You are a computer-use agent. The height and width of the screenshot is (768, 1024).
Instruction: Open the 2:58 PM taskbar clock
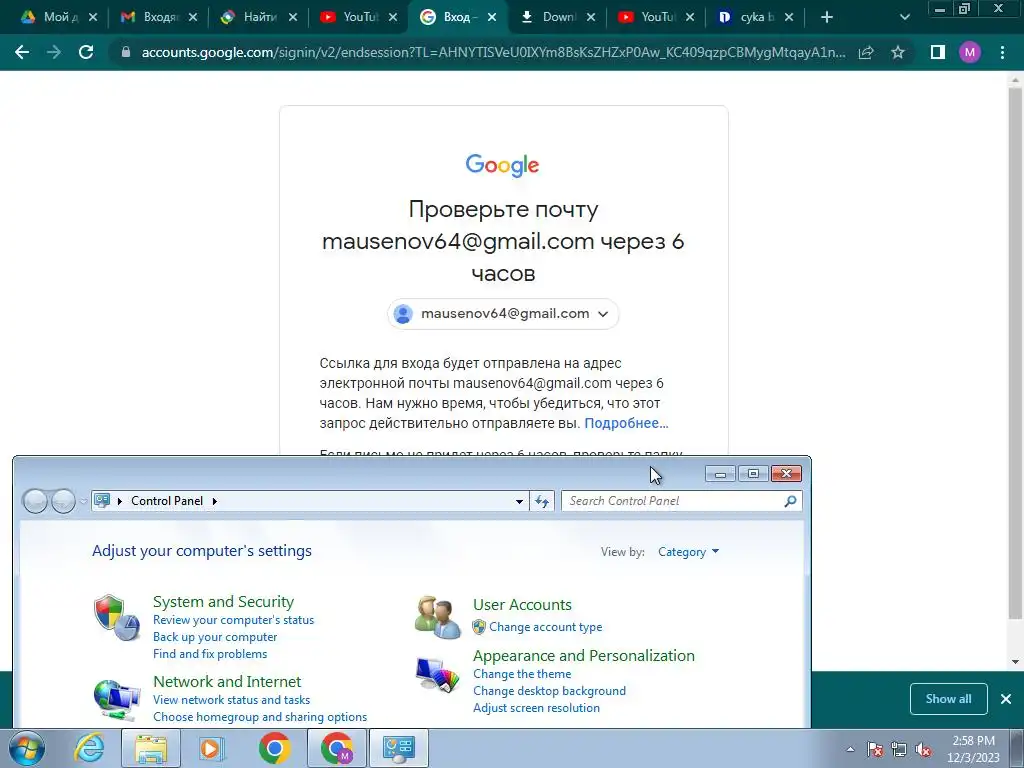coord(973,749)
